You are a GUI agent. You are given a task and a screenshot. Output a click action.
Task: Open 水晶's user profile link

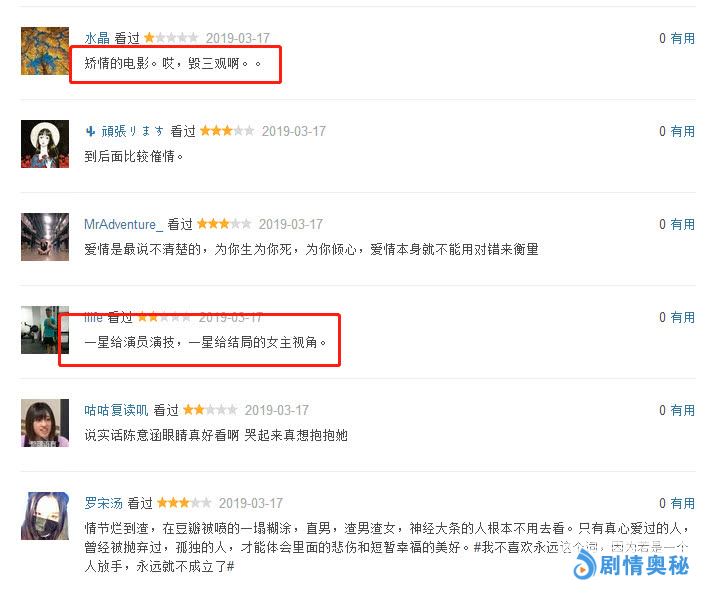click(x=97, y=38)
